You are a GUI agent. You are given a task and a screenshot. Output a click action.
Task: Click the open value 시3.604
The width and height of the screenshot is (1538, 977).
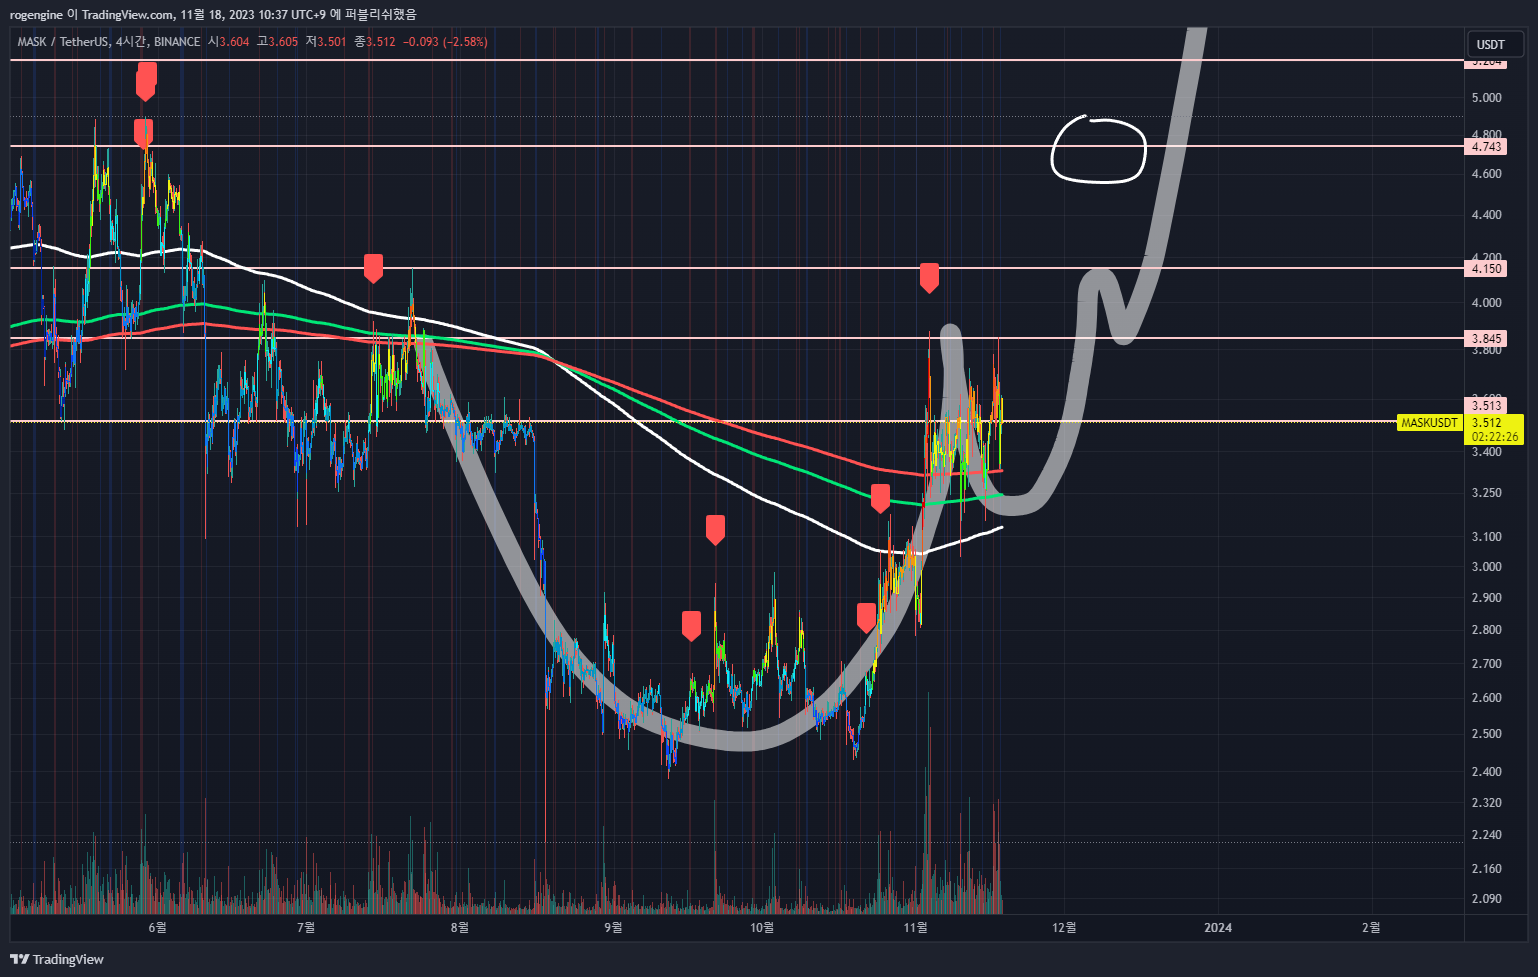coord(228,42)
